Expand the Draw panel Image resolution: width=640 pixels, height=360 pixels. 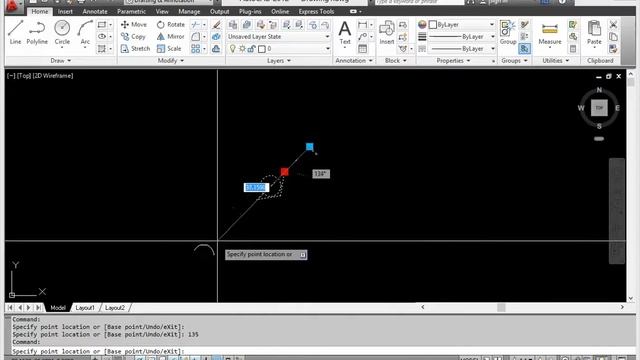pos(61,60)
